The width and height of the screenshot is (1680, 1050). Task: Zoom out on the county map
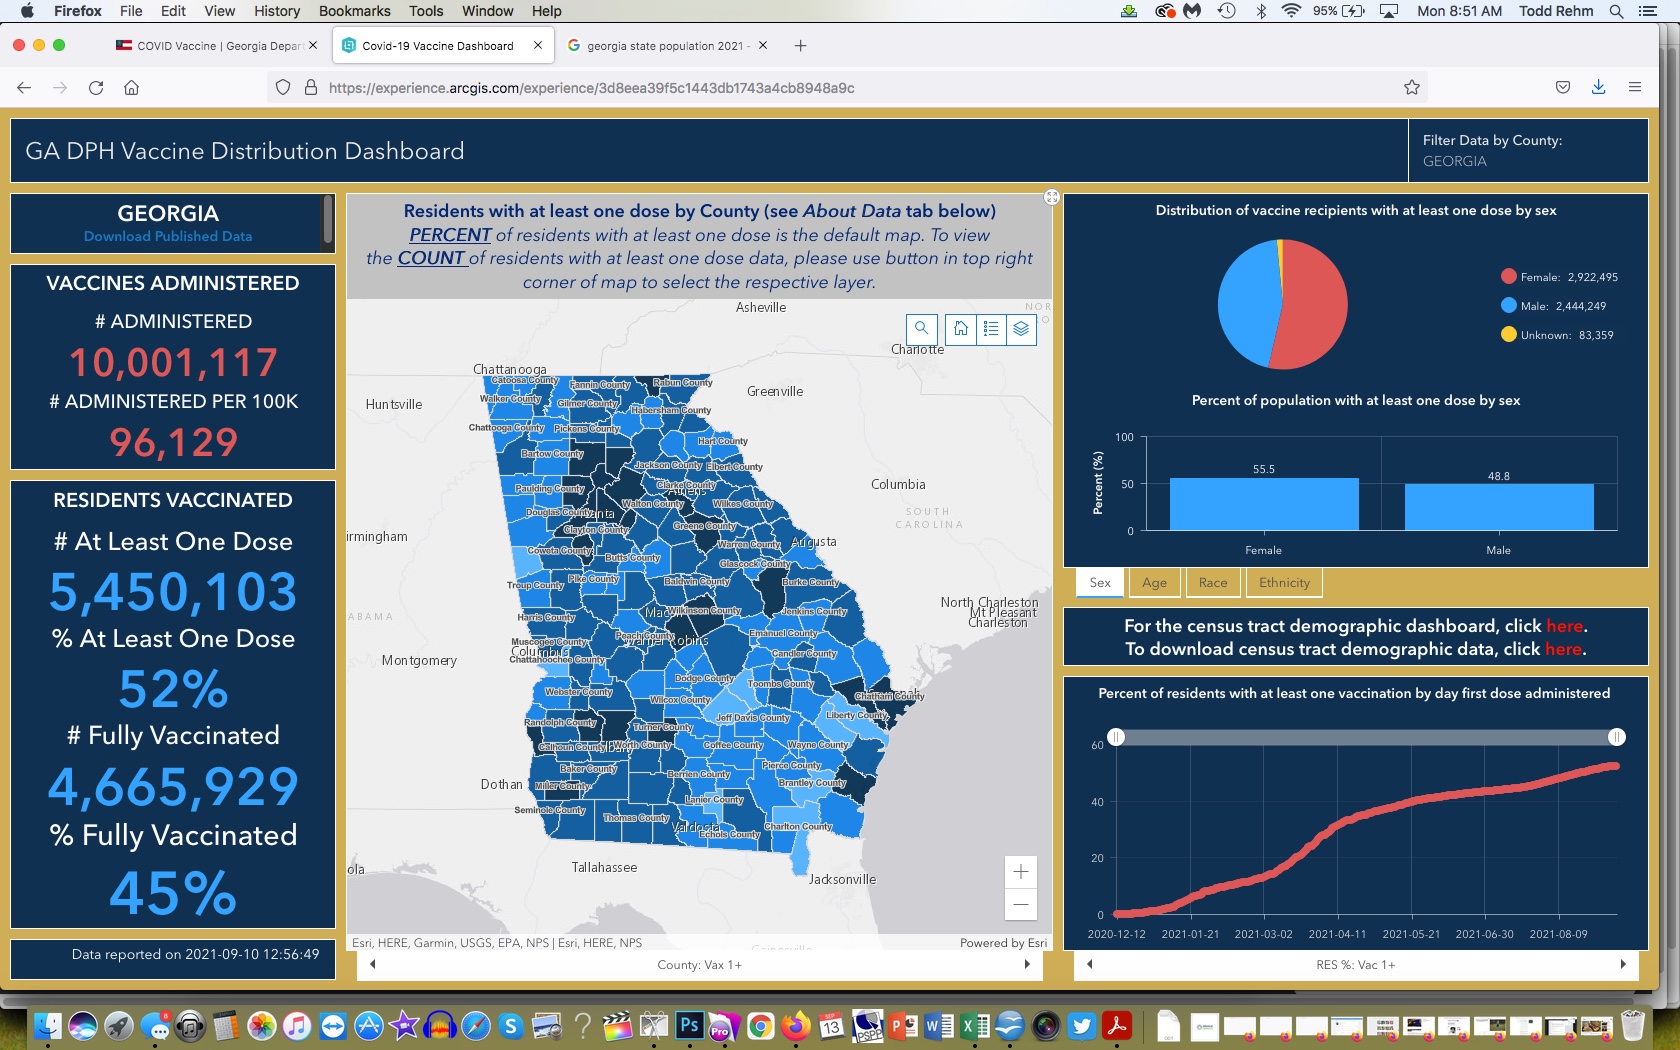point(1021,905)
